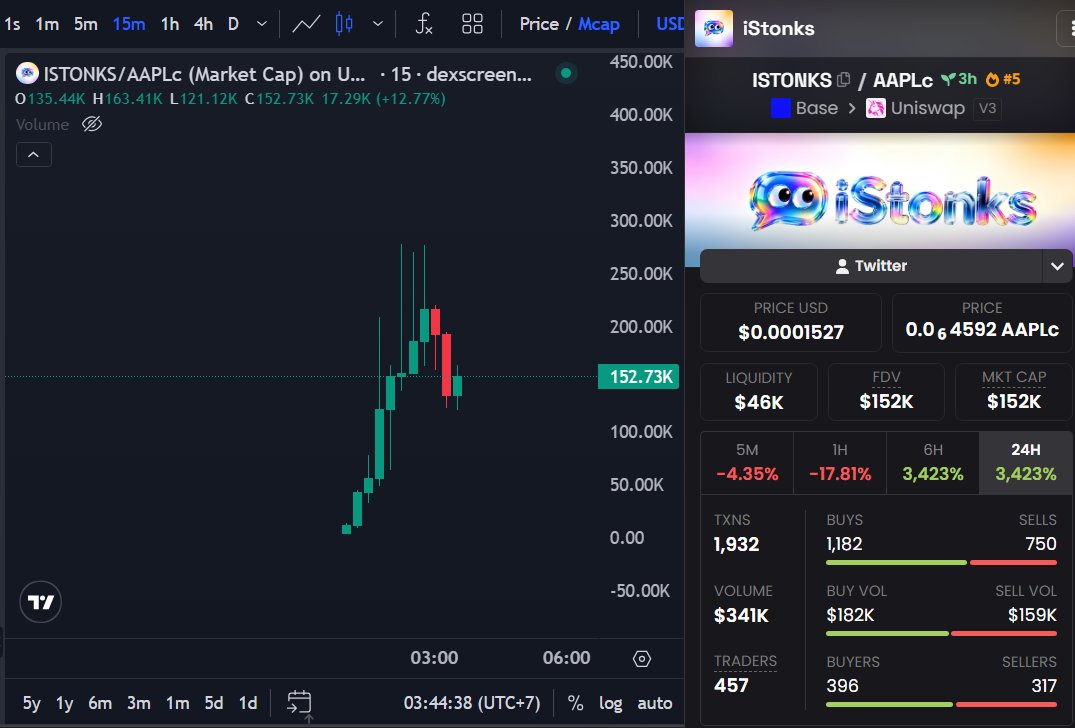Select the 1s timeframe
This screenshot has height=728, width=1075.
pyautogui.click(x=12, y=24)
